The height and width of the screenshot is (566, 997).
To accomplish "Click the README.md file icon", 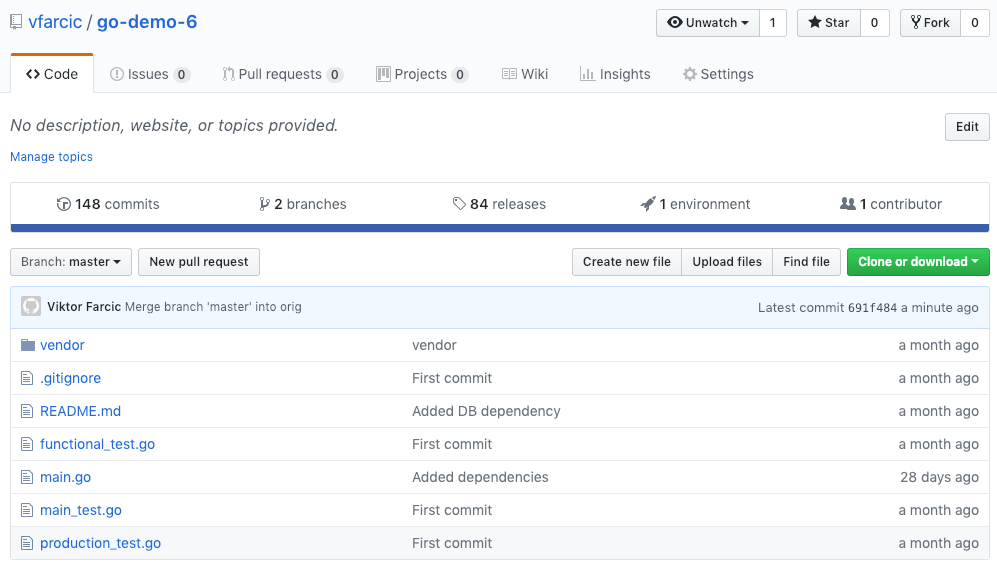I will click(27, 411).
